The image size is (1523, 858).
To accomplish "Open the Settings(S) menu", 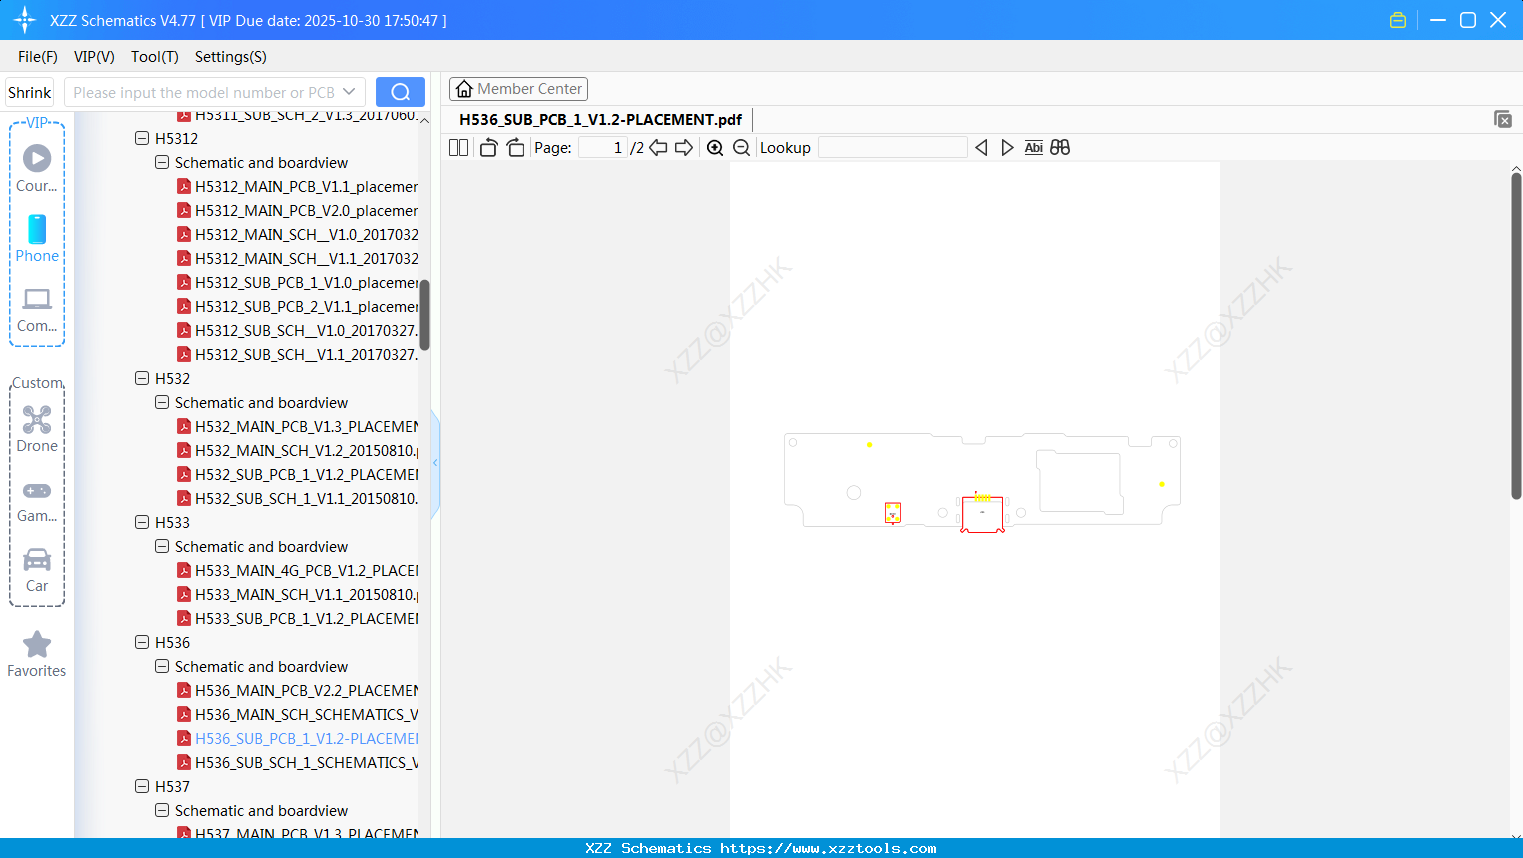I will point(229,57).
